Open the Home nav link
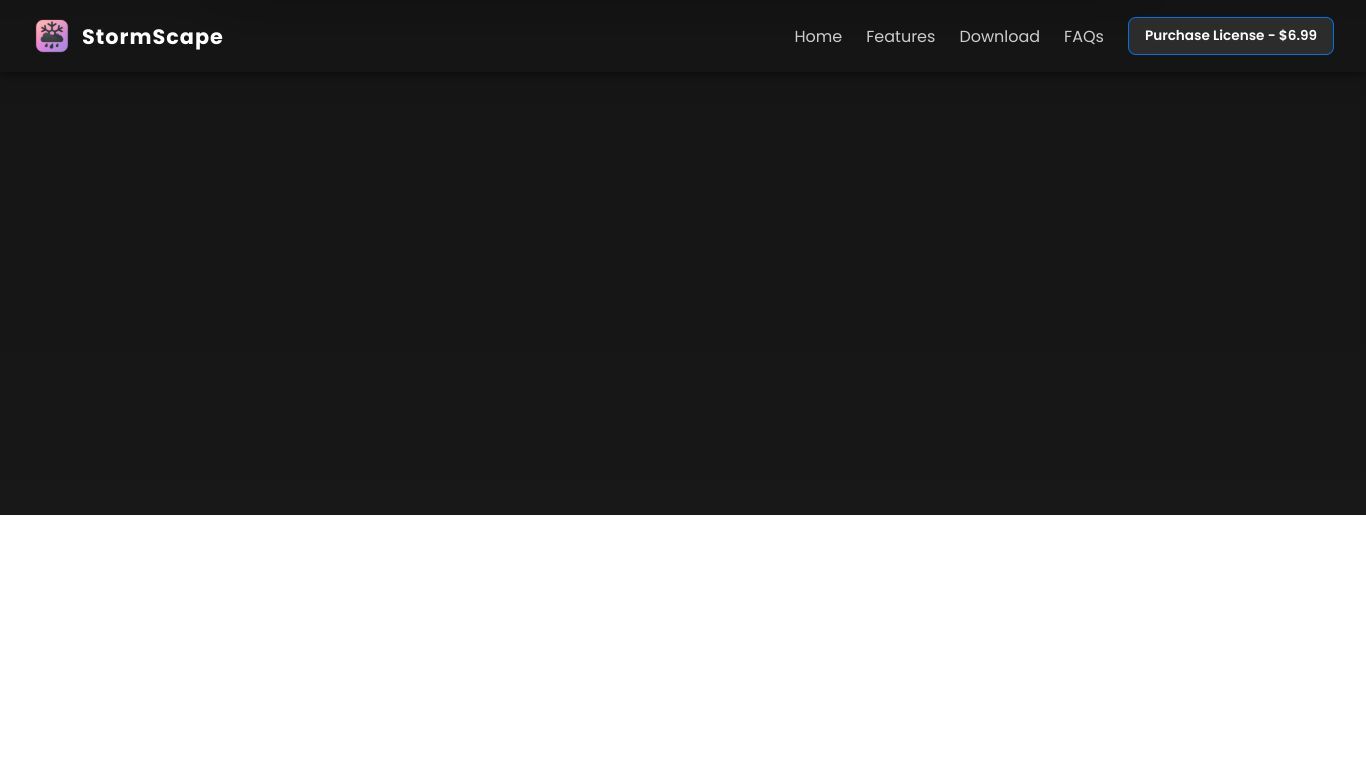 818,36
